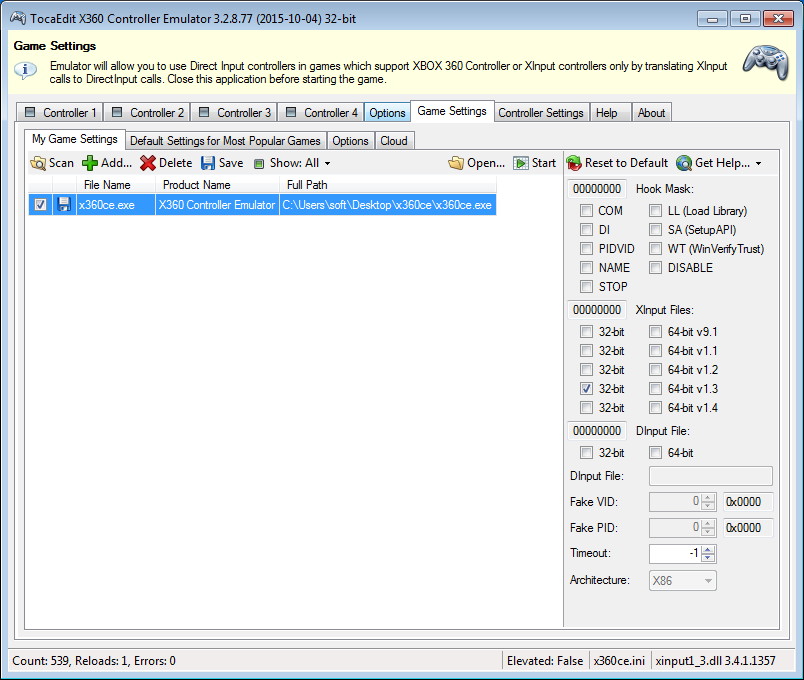Enable SA (SetupAPI) checkbox
Image resolution: width=804 pixels, height=680 pixels.
655,230
